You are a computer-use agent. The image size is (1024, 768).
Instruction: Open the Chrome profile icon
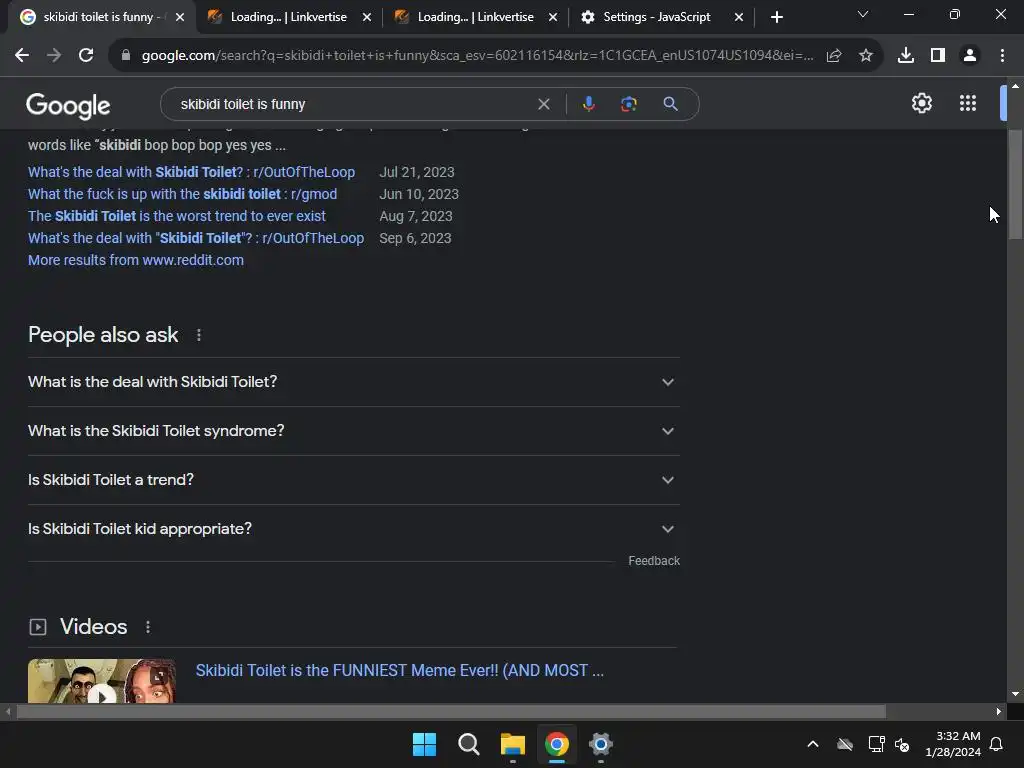pyautogui.click(x=970, y=56)
